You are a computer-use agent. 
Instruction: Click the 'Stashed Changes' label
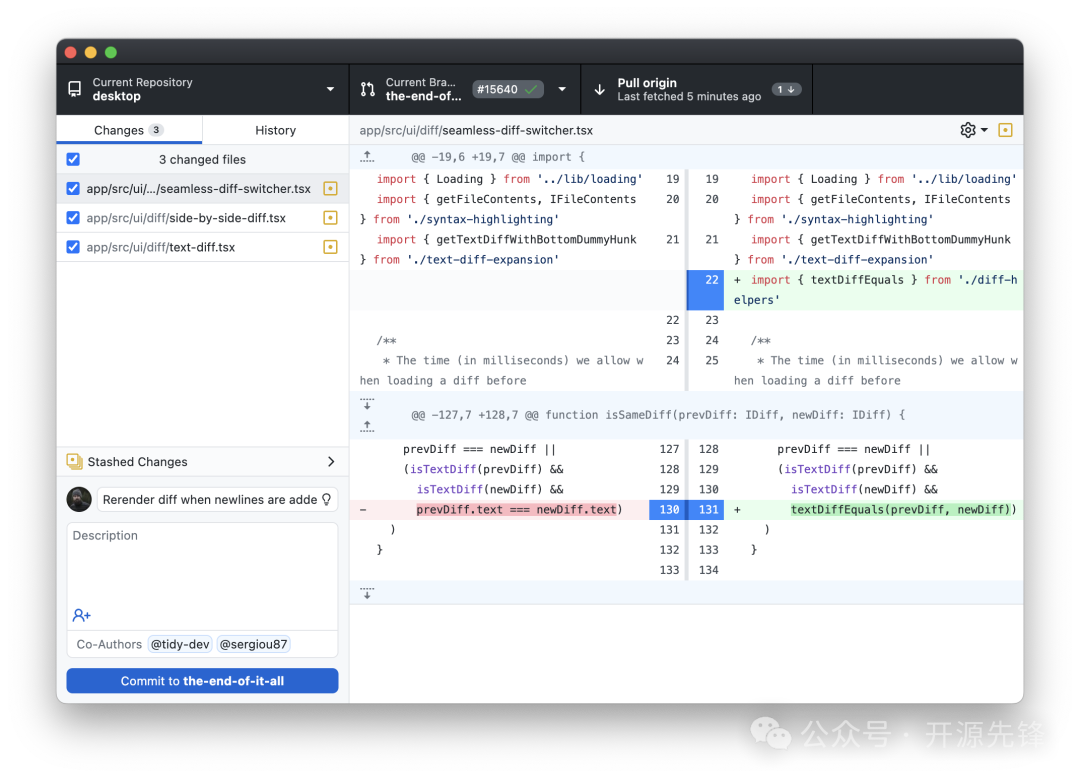(x=137, y=461)
